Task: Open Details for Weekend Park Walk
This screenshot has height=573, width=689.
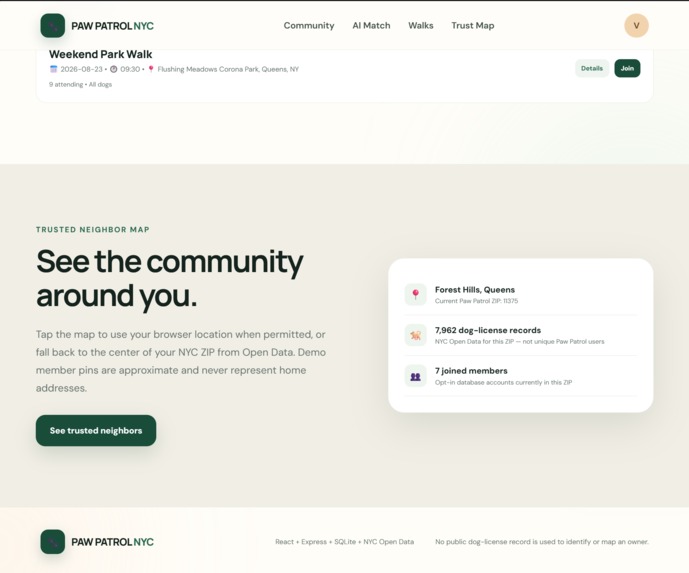Action: pos(592,68)
